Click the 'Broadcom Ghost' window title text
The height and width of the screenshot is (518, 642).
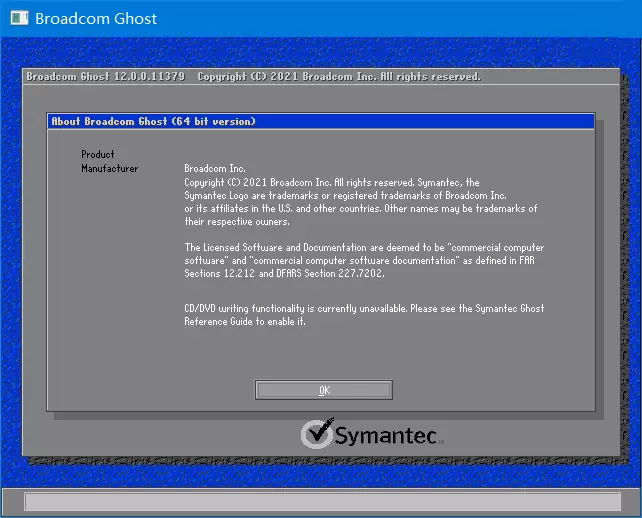[x=96, y=18]
